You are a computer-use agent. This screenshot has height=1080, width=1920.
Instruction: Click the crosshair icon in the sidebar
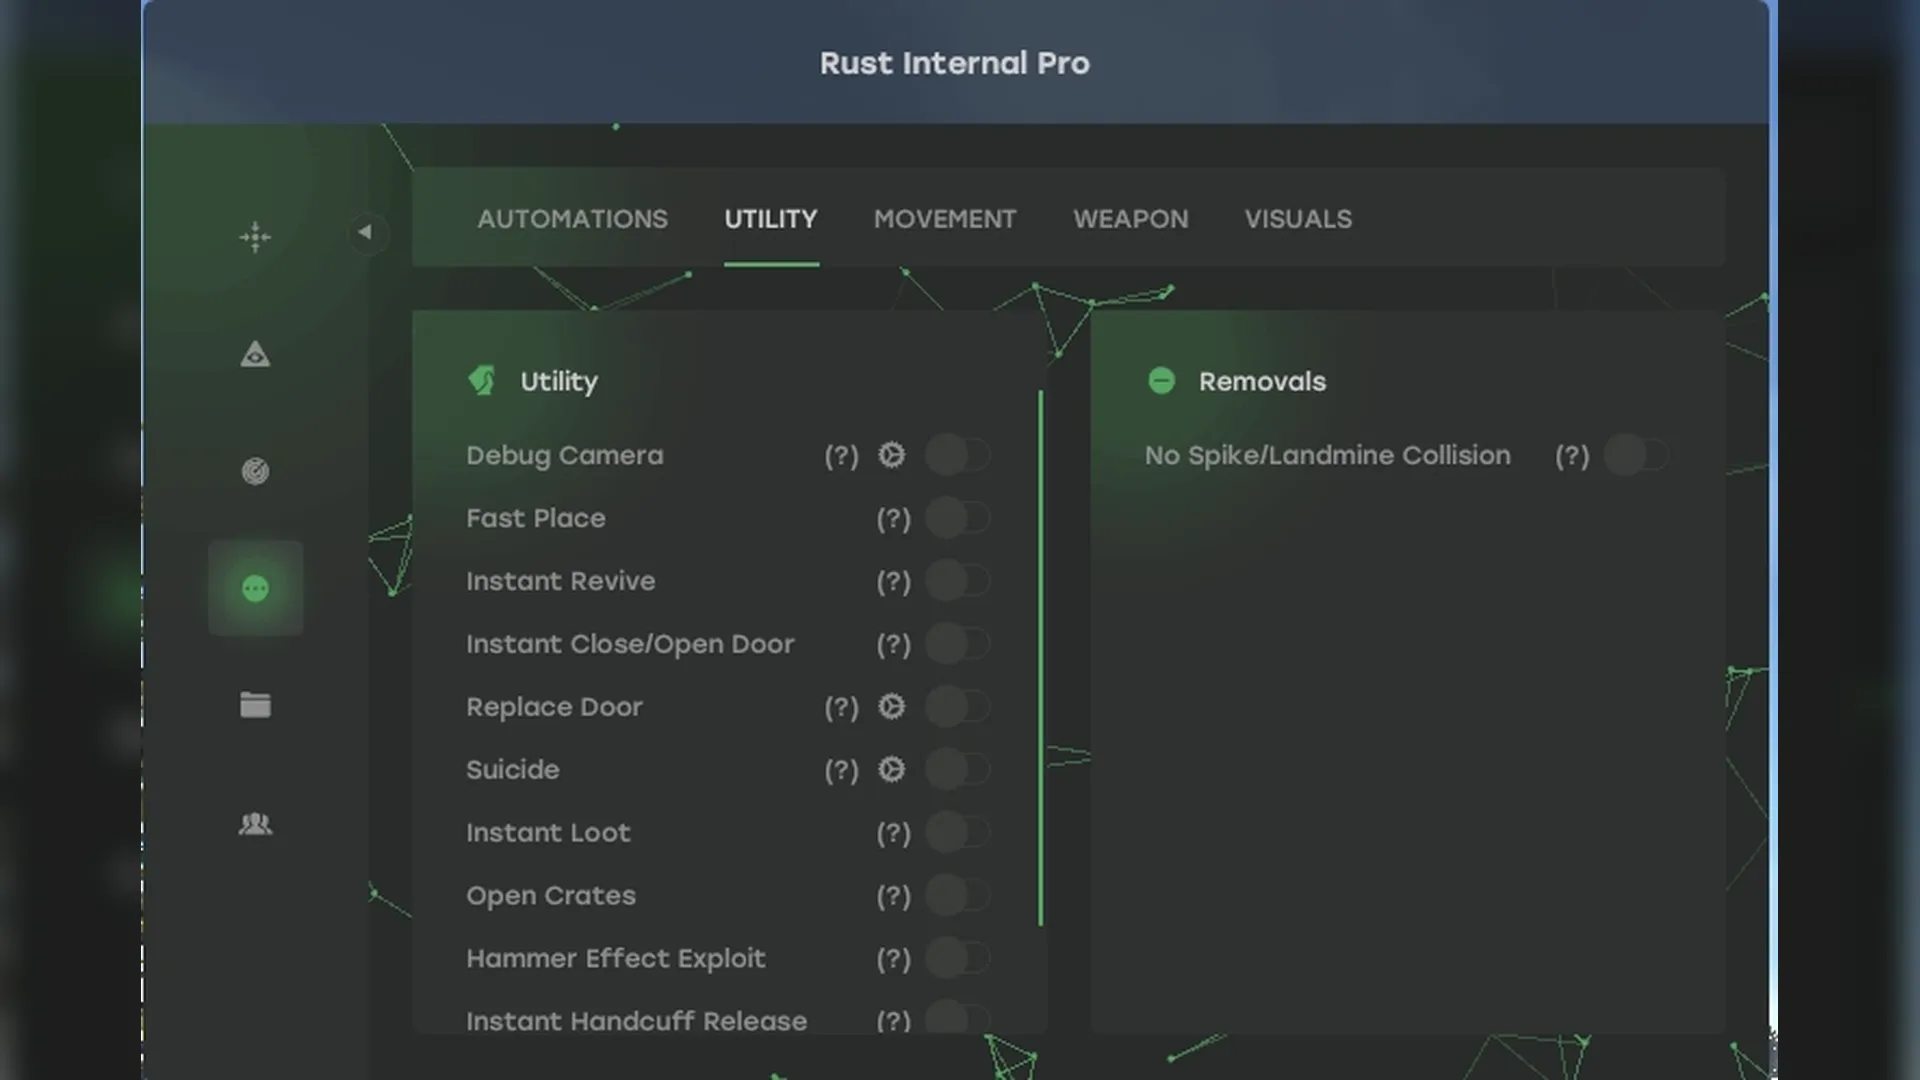point(255,237)
